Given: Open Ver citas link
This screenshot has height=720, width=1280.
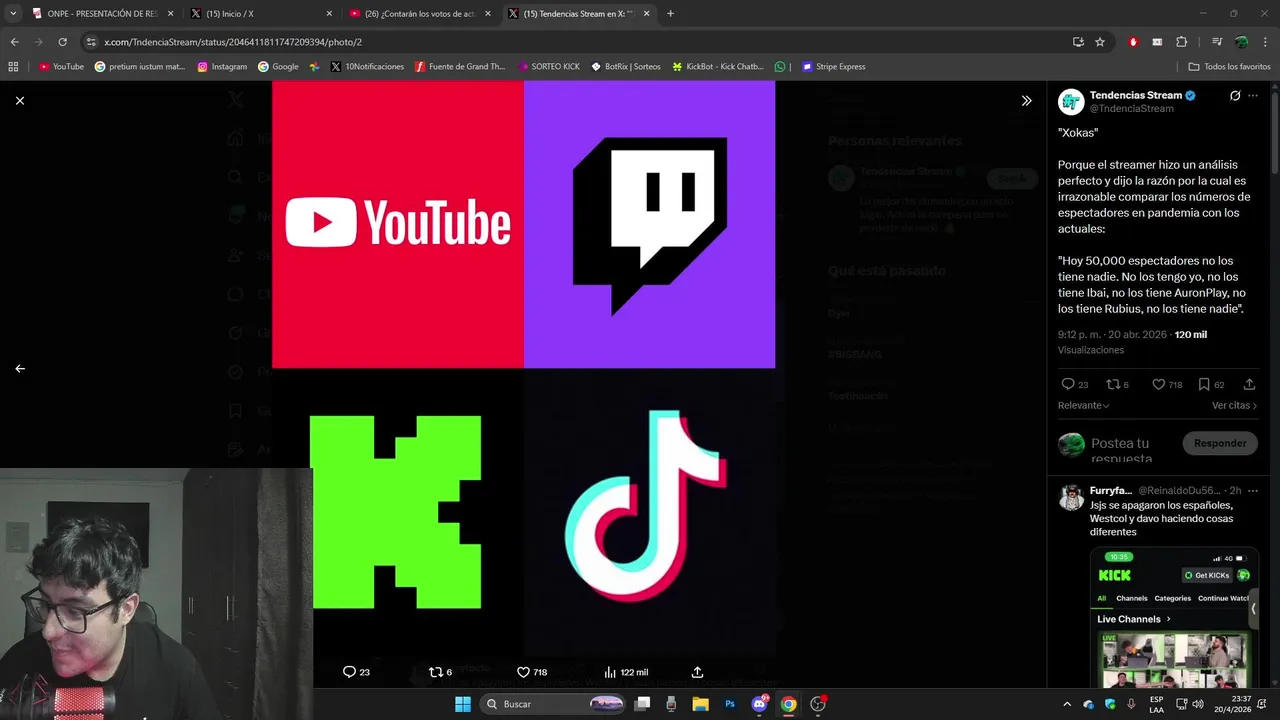Looking at the screenshot, I should (x=1234, y=405).
